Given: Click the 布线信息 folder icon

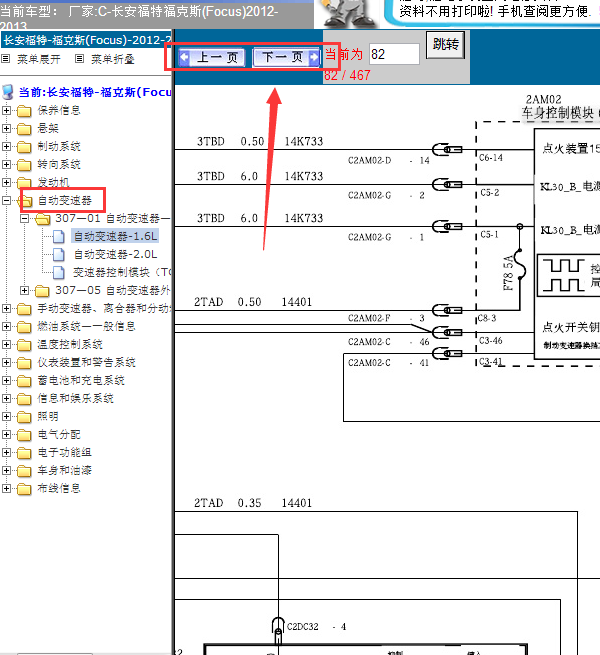Looking at the screenshot, I should tap(24, 489).
